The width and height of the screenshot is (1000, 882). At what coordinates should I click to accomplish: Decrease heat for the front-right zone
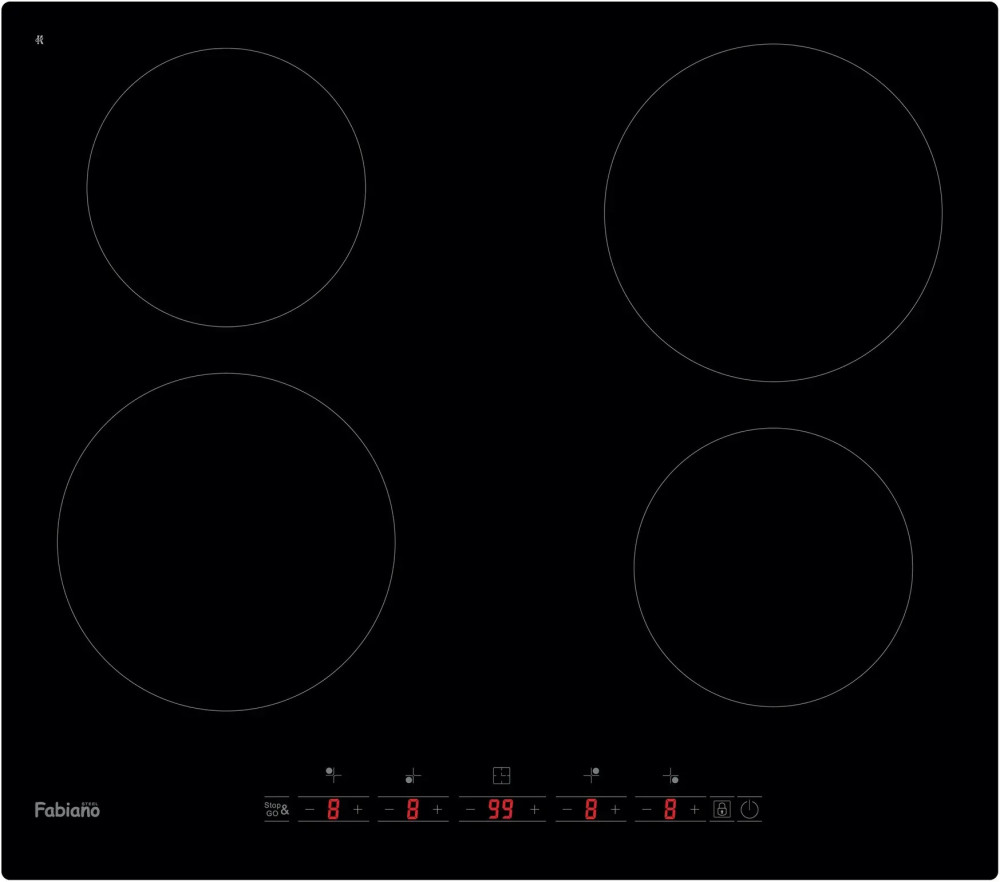[x=647, y=809]
